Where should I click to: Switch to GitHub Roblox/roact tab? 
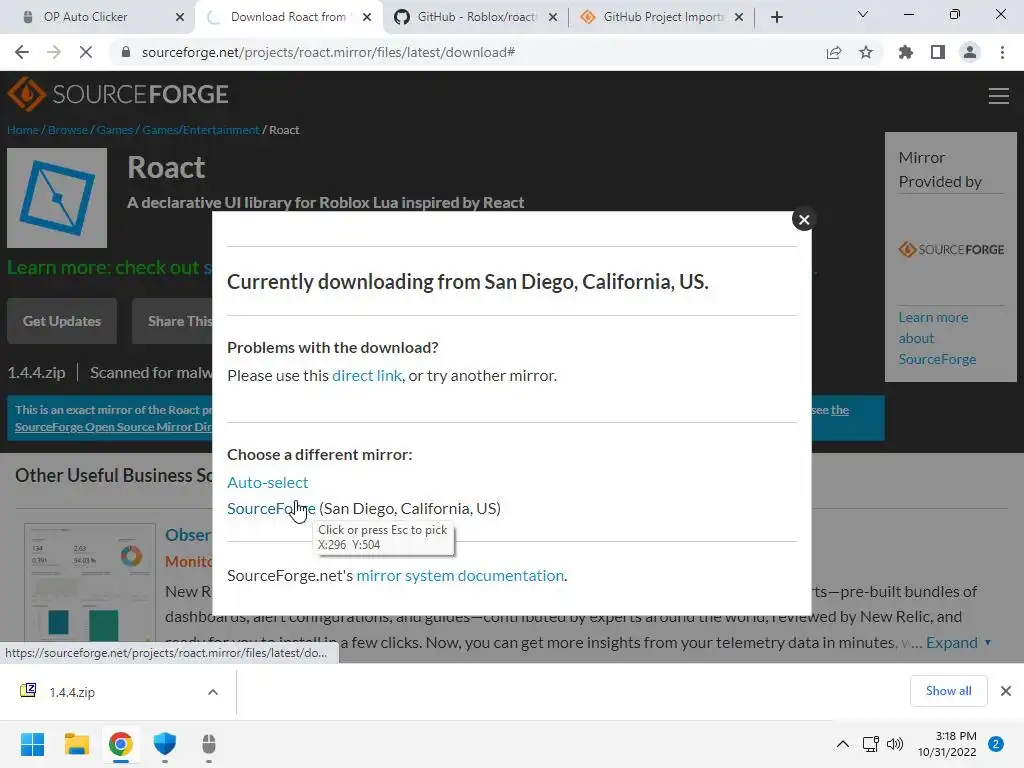point(477,17)
